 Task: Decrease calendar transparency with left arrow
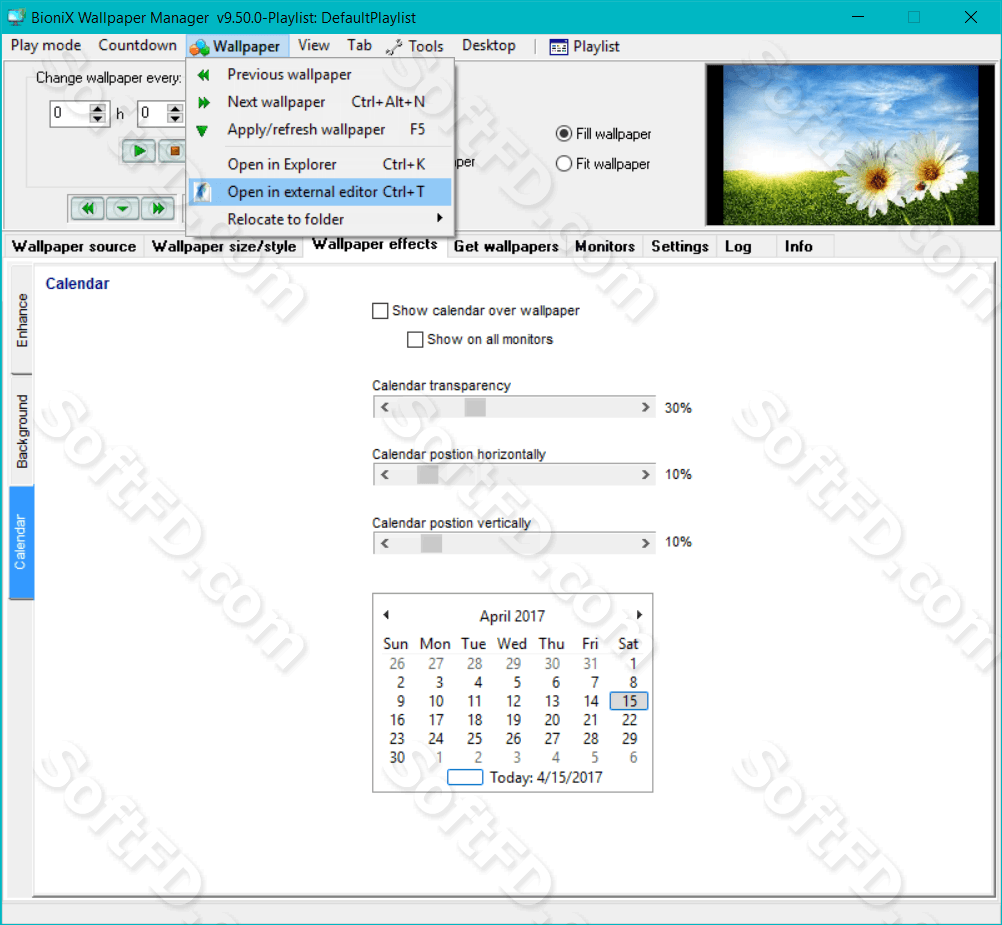click(385, 408)
